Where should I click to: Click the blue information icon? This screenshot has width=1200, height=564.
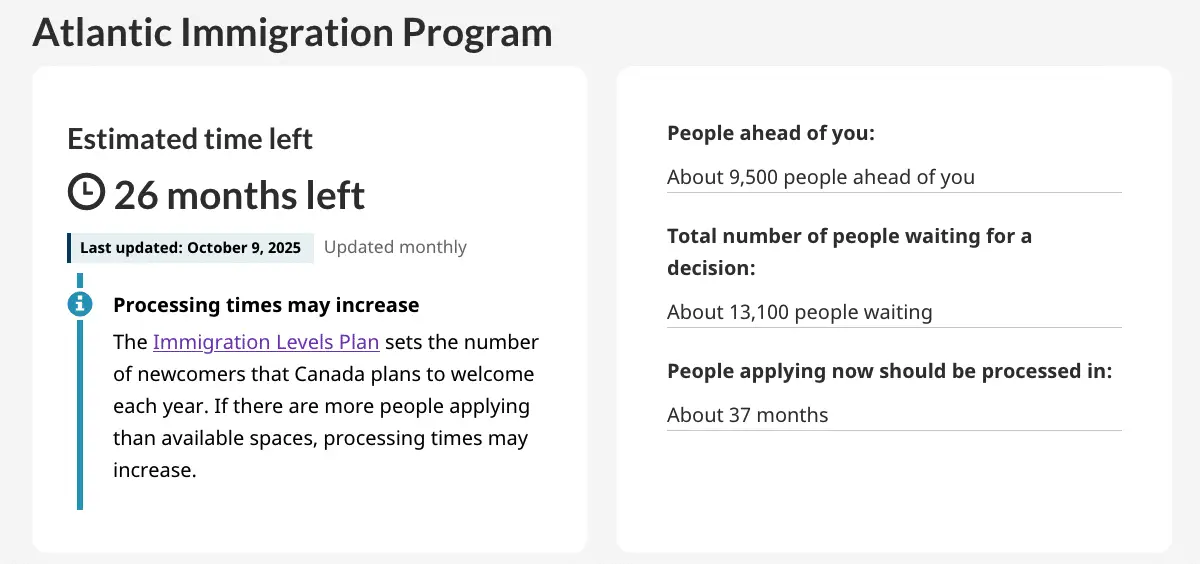click(x=80, y=304)
